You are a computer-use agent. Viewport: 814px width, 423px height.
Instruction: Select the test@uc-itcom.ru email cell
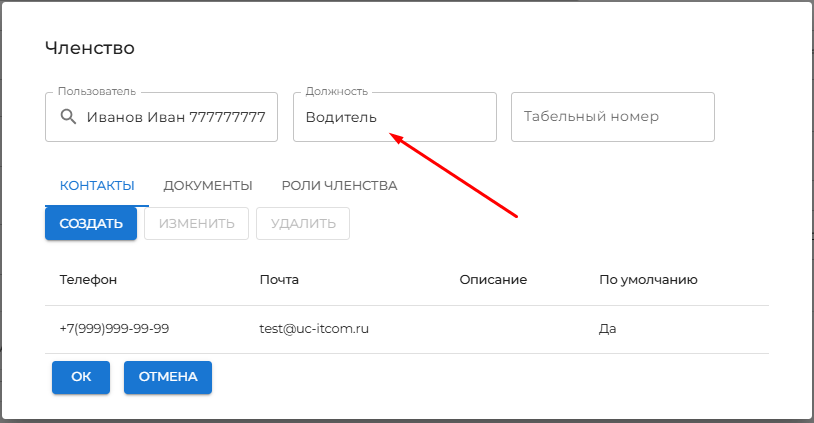point(314,328)
